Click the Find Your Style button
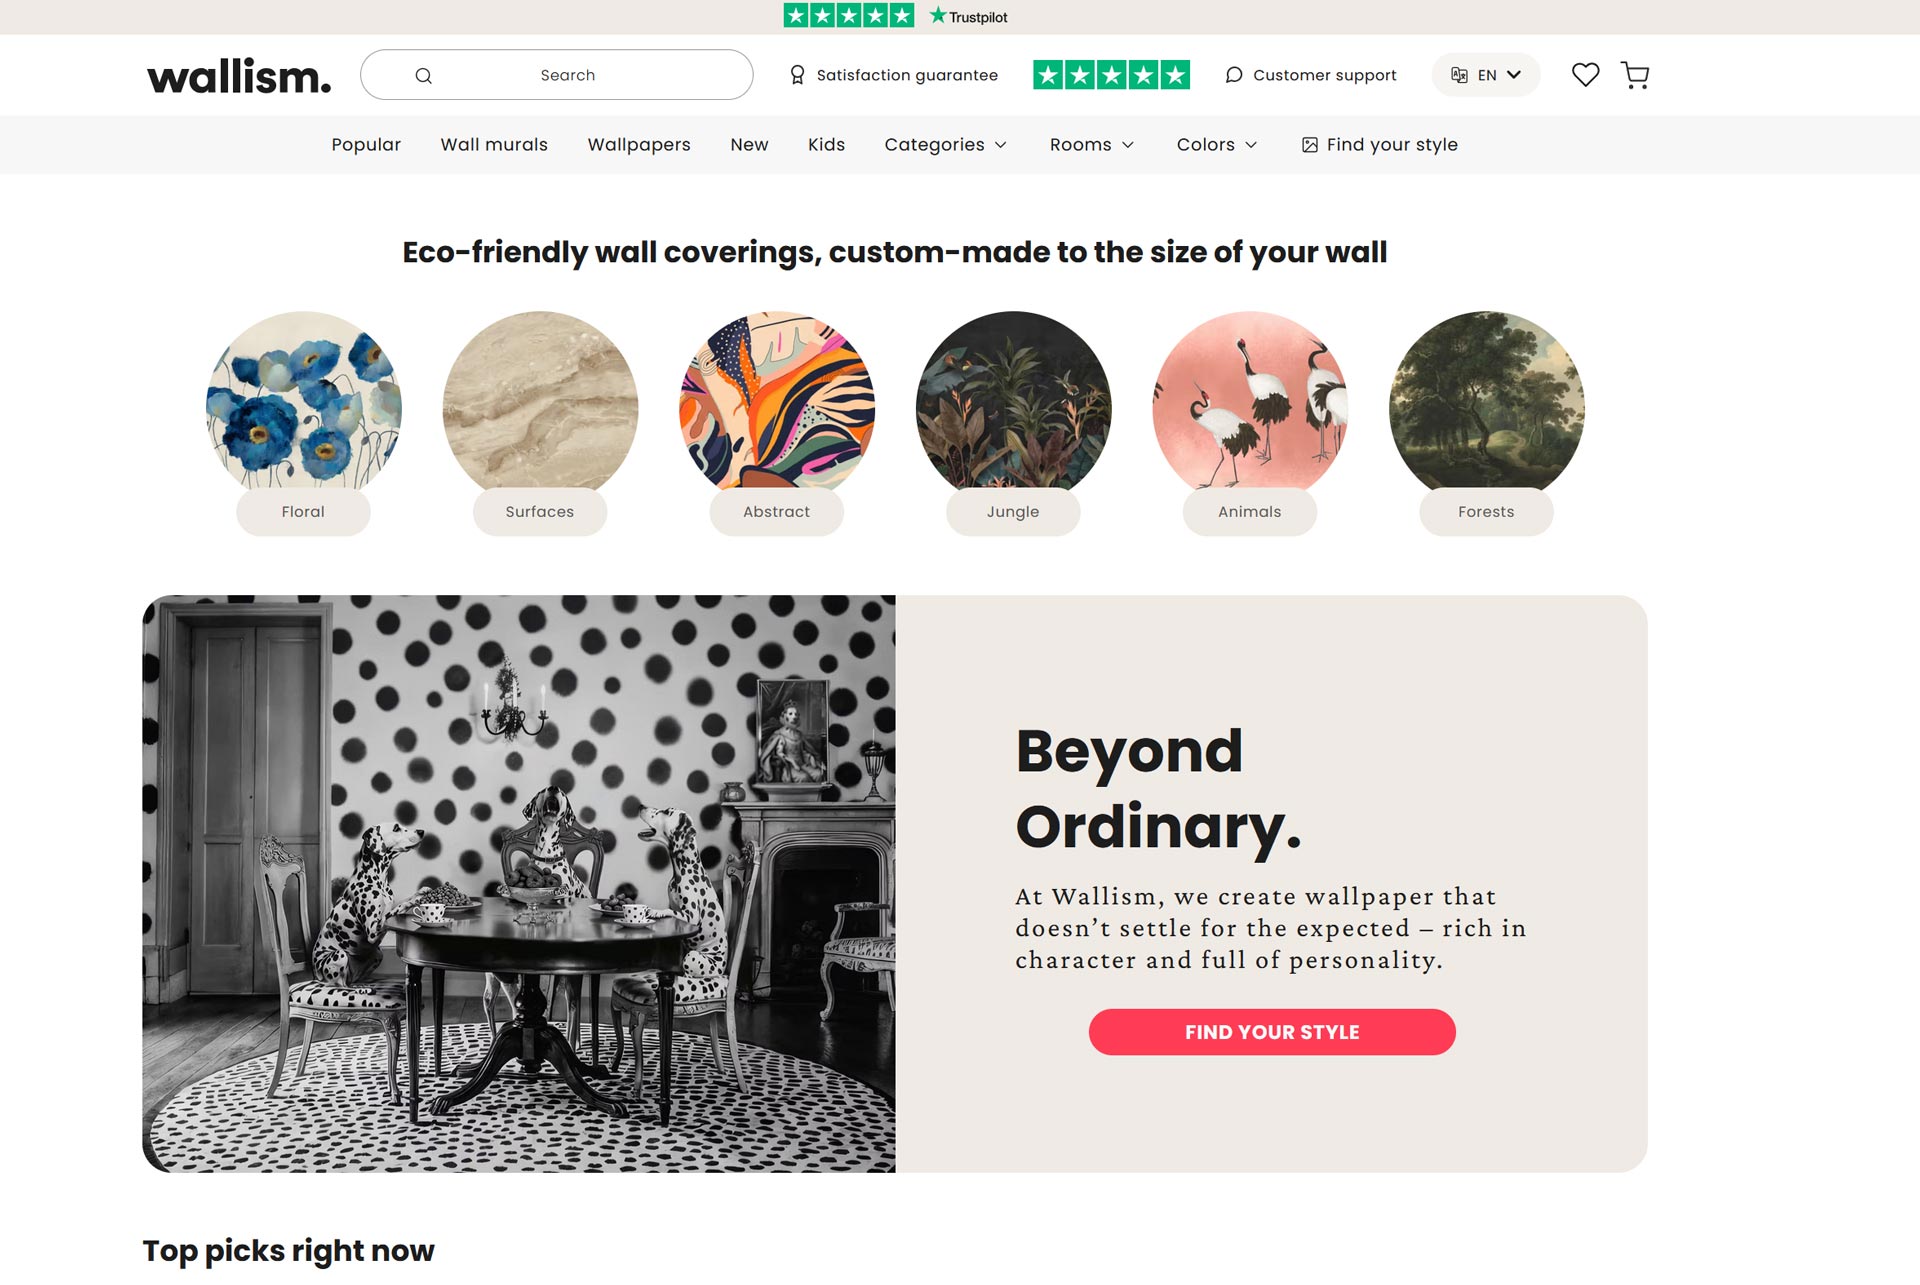Screen dimensions: 1920x1285 click(1271, 1032)
